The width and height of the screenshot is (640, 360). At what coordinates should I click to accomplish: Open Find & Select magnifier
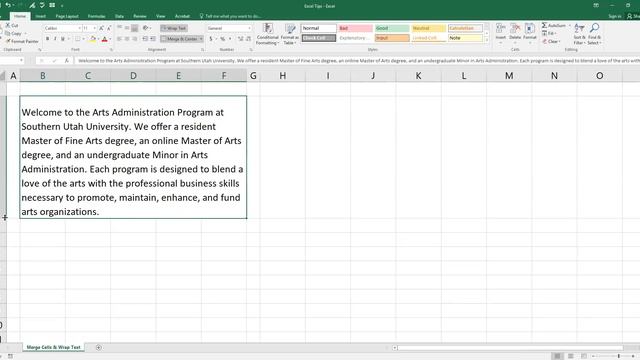coord(594,34)
